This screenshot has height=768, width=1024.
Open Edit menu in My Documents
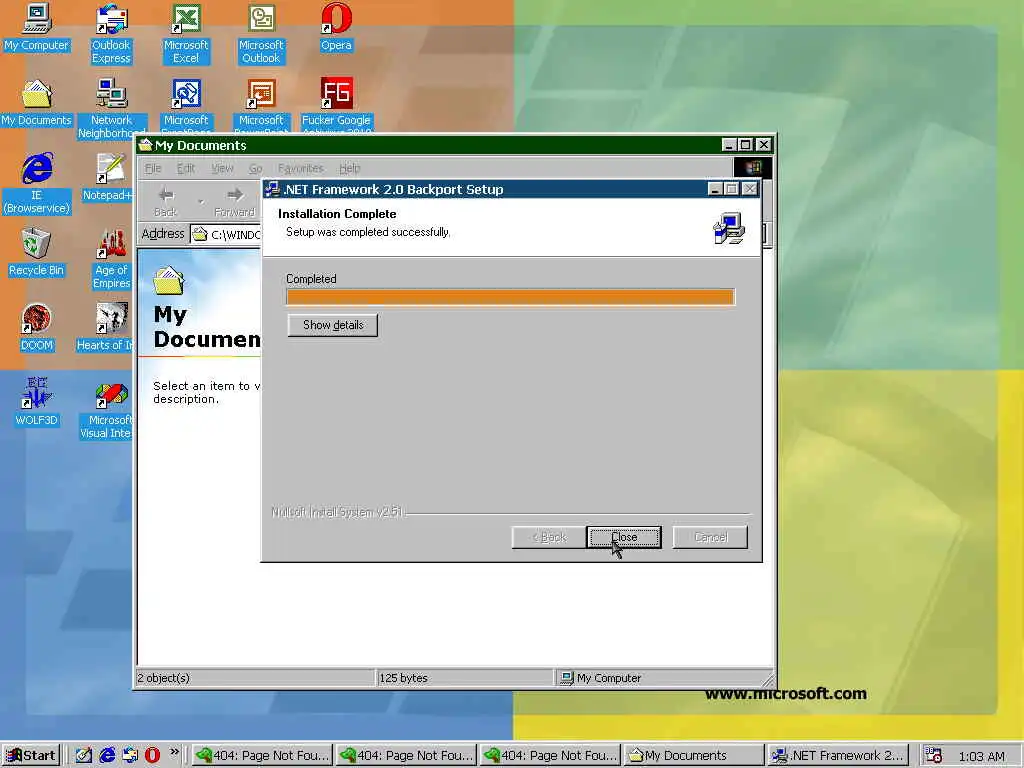click(x=186, y=168)
